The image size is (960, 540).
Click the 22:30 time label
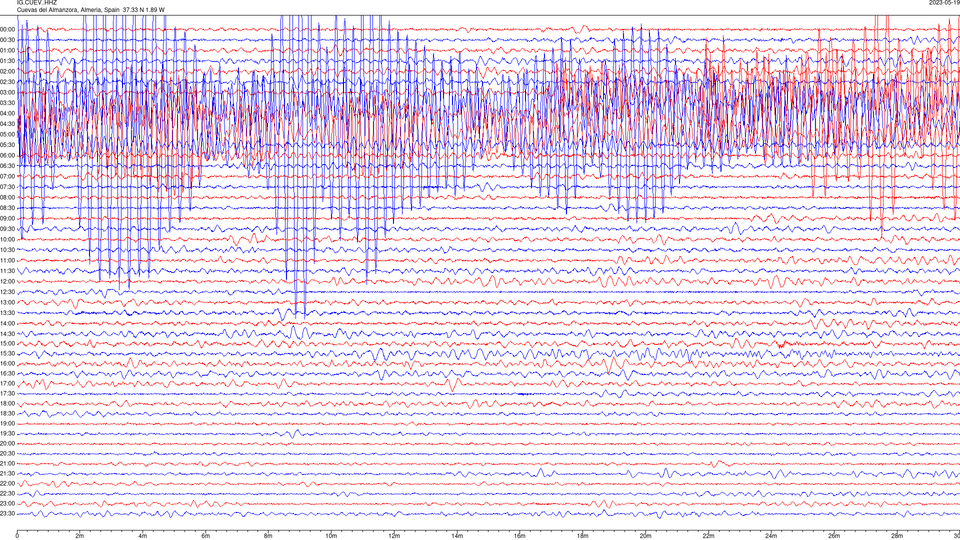7,493
